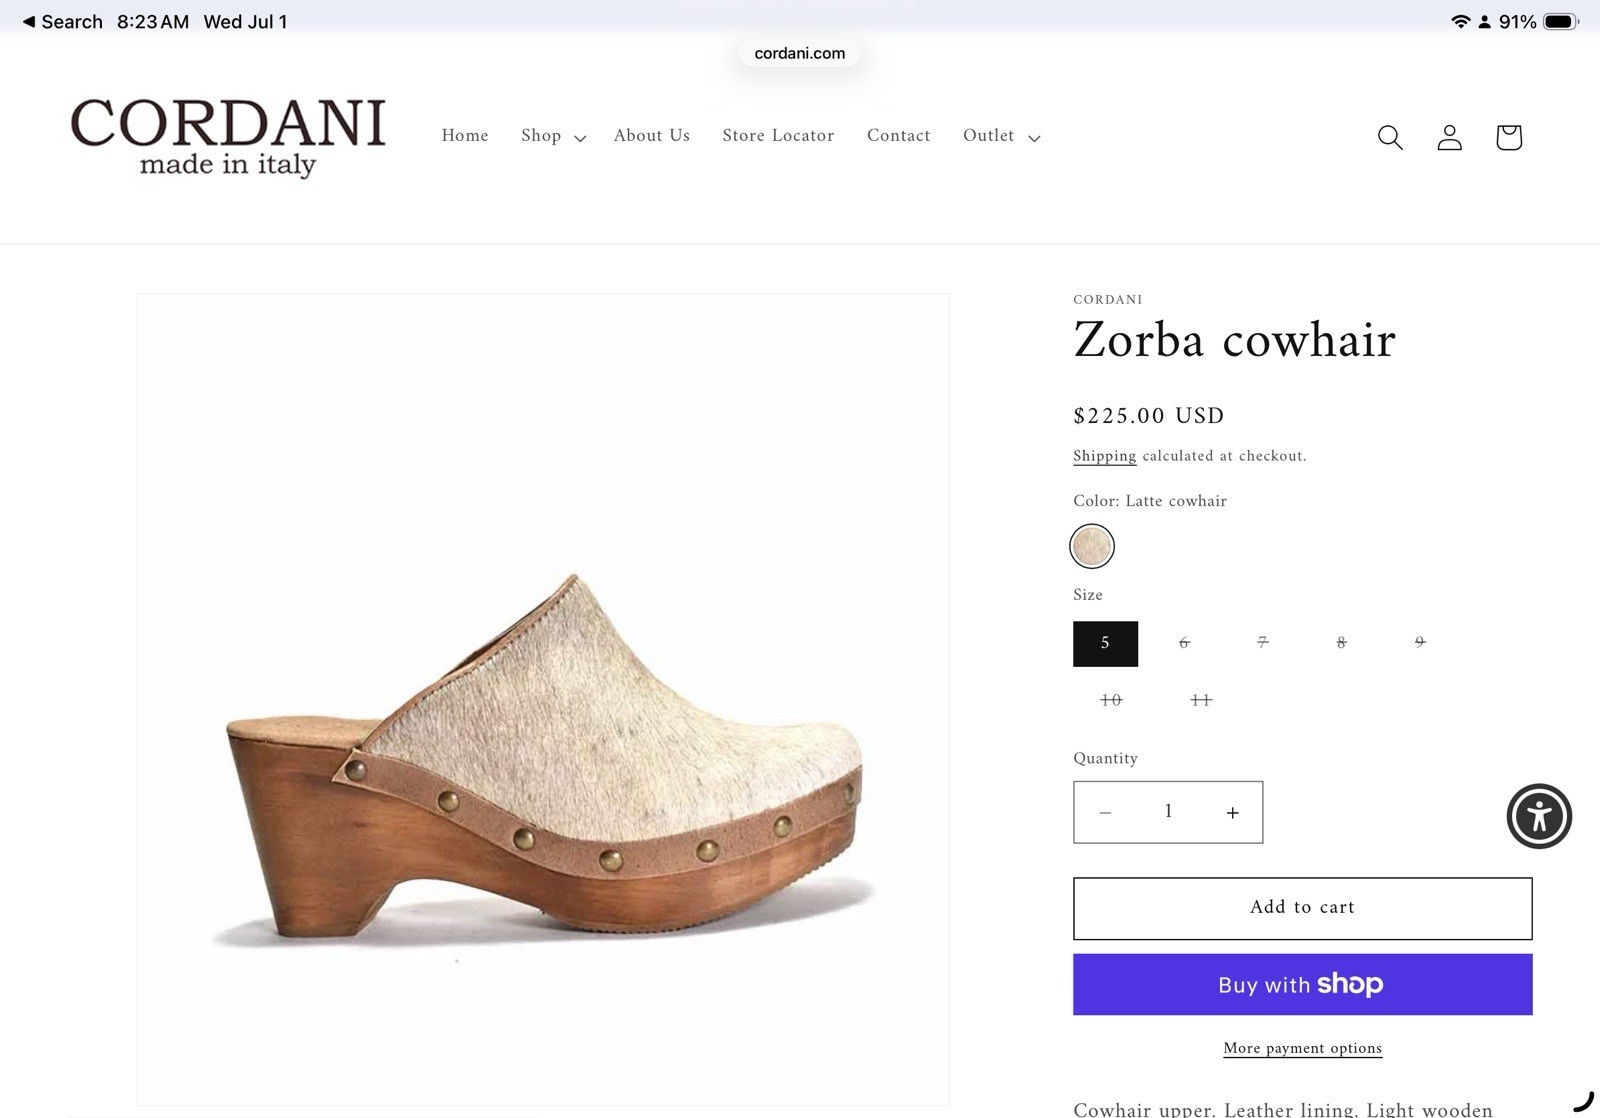Image resolution: width=1600 pixels, height=1118 pixels.
Task: Click the quantity input field
Action: [x=1168, y=812]
